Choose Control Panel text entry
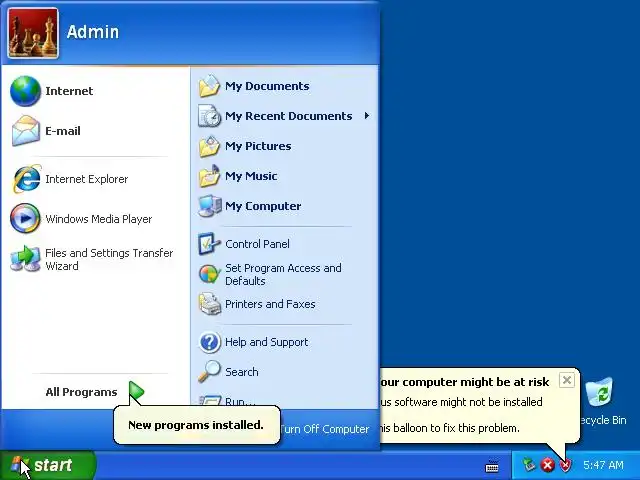The width and height of the screenshot is (640, 480). tap(257, 244)
